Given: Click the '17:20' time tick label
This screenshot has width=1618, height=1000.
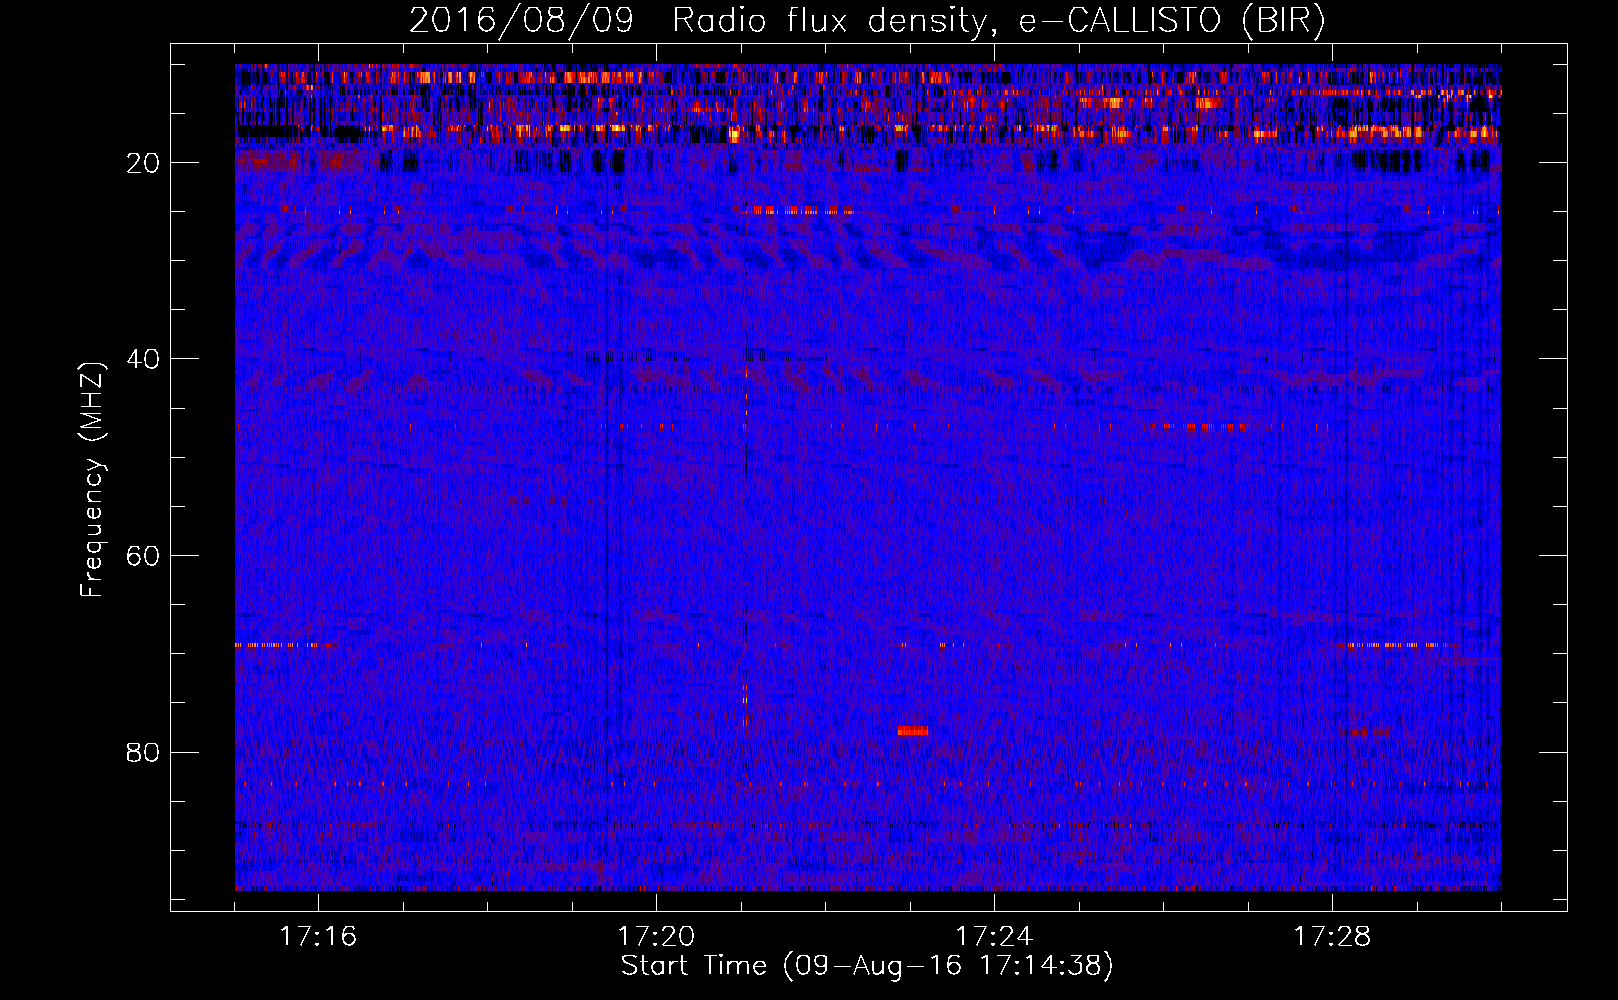Looking at the screenshot, I should (656, 937).
